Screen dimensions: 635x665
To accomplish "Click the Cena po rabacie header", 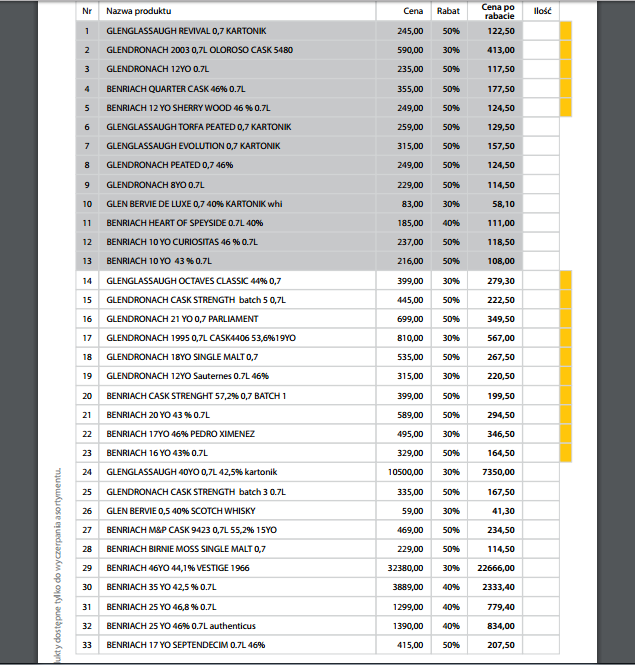I will tap(497, 12).
